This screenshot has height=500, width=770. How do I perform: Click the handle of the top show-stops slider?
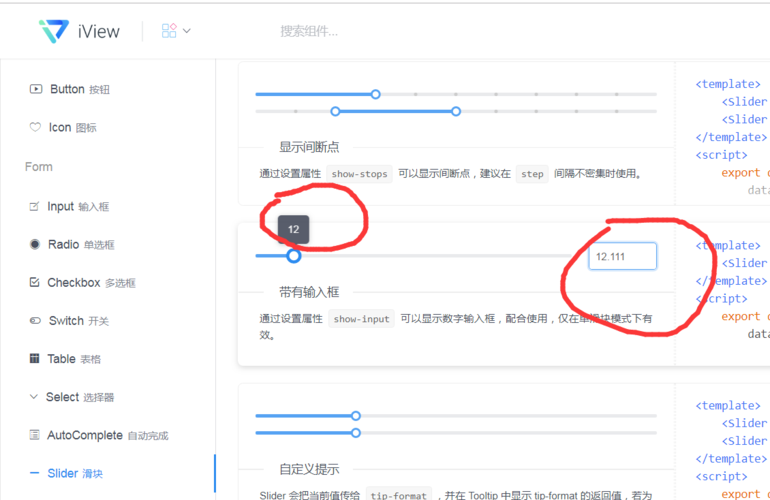(x=376, y=94)
